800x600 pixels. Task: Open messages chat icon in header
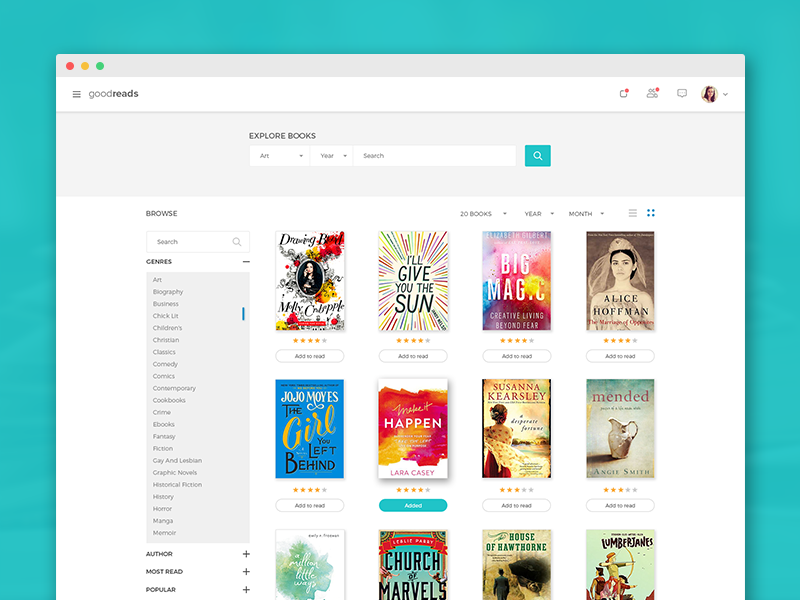(x=682, y=94)
